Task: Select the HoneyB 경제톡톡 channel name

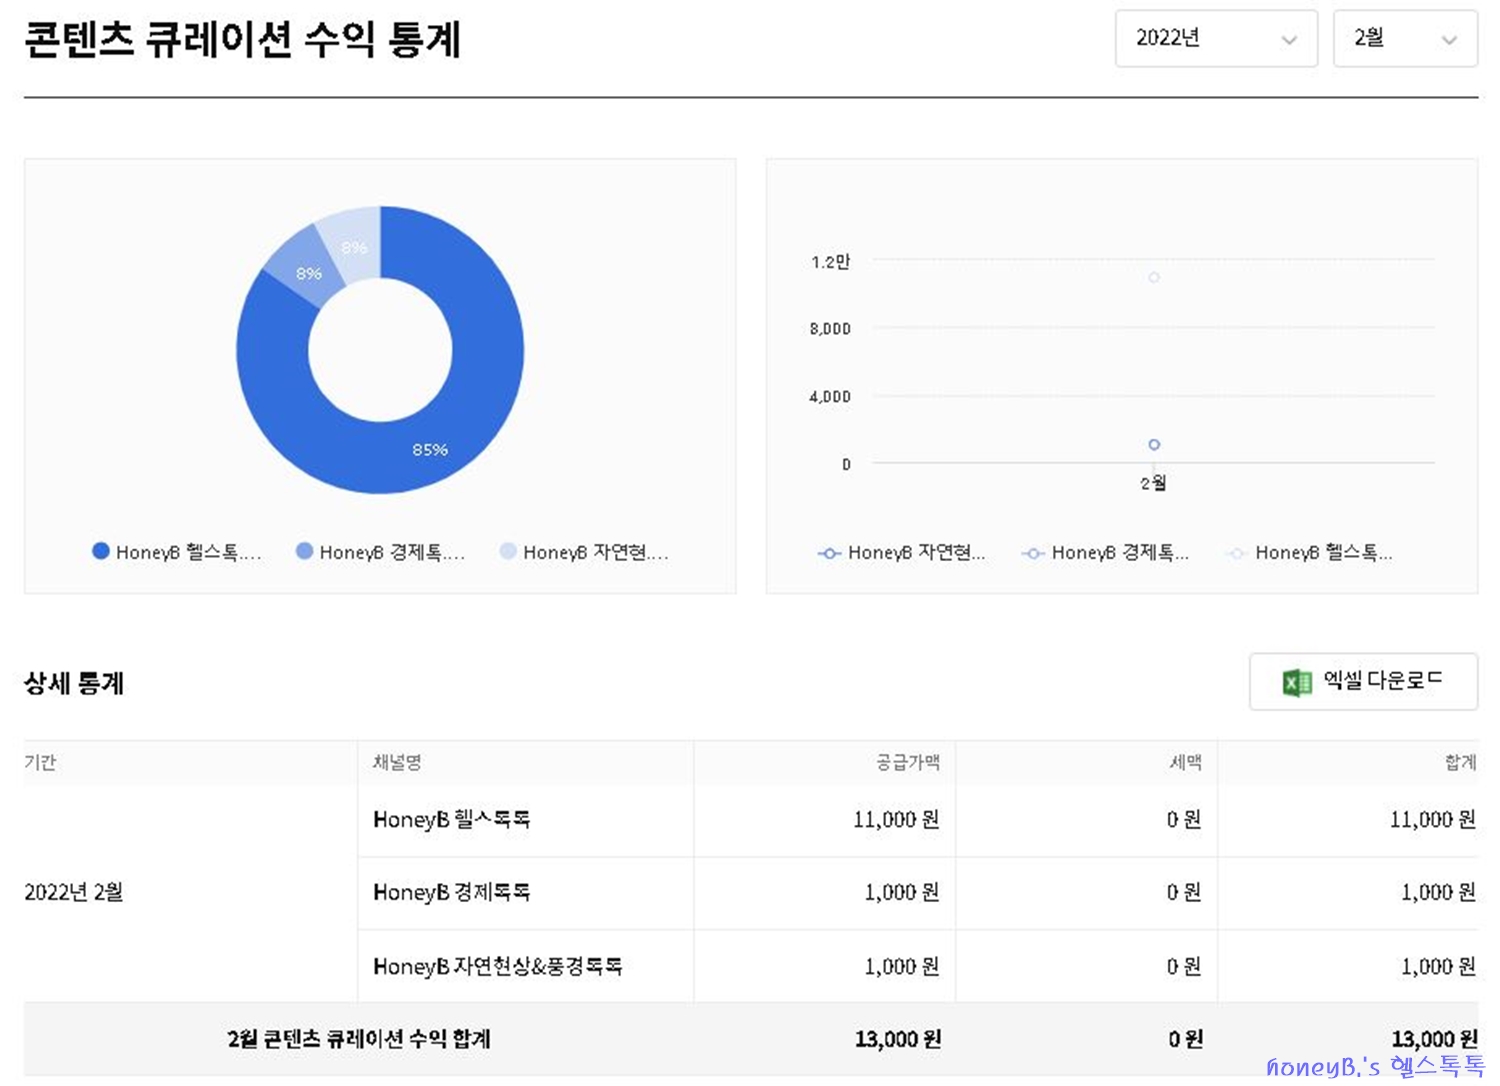Action: coord(451,892)
